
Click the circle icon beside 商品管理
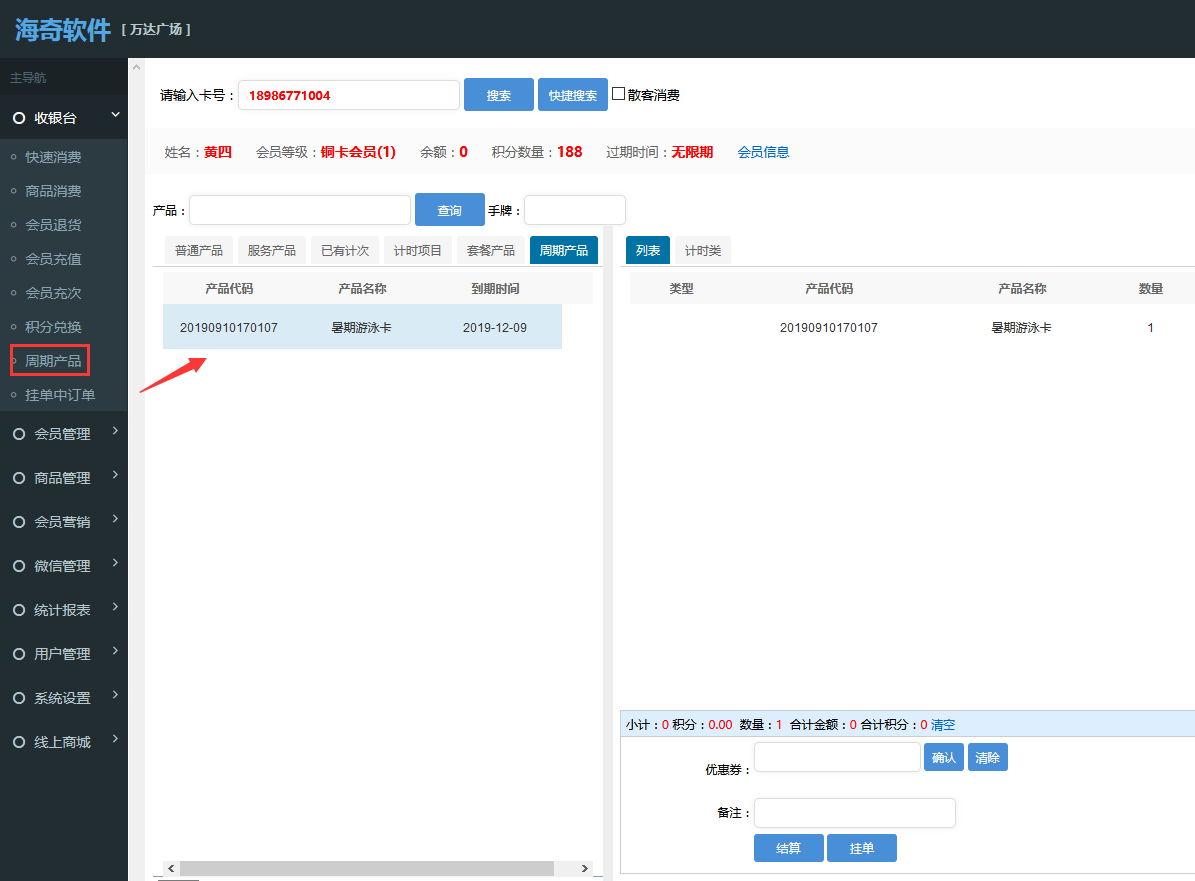tap(18, 478)
